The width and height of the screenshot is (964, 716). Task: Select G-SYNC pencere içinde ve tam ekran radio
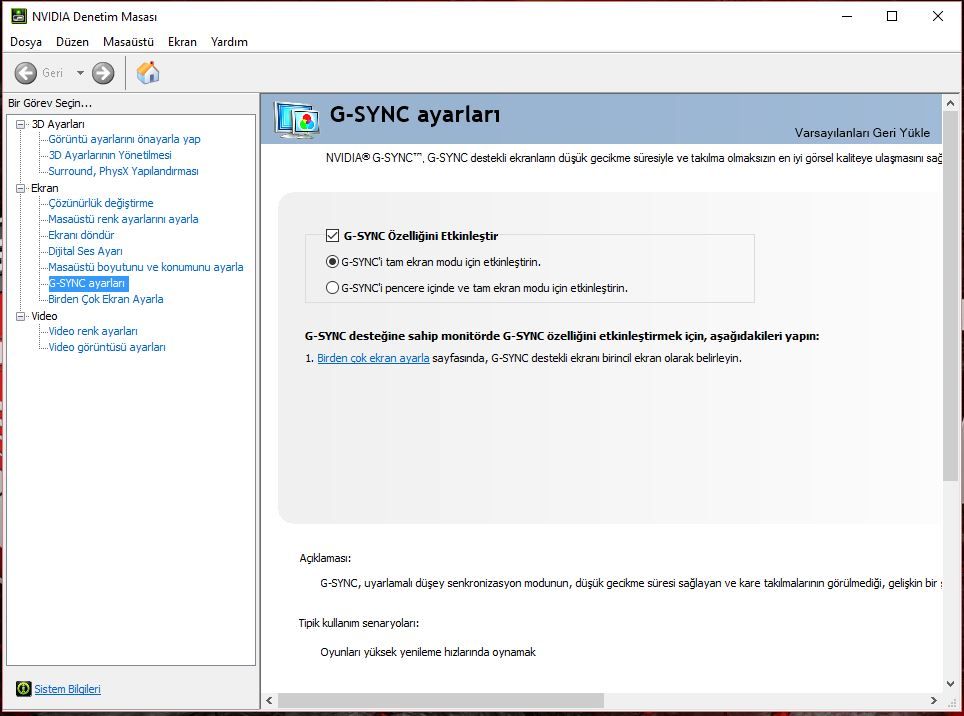tap(332, 288)
